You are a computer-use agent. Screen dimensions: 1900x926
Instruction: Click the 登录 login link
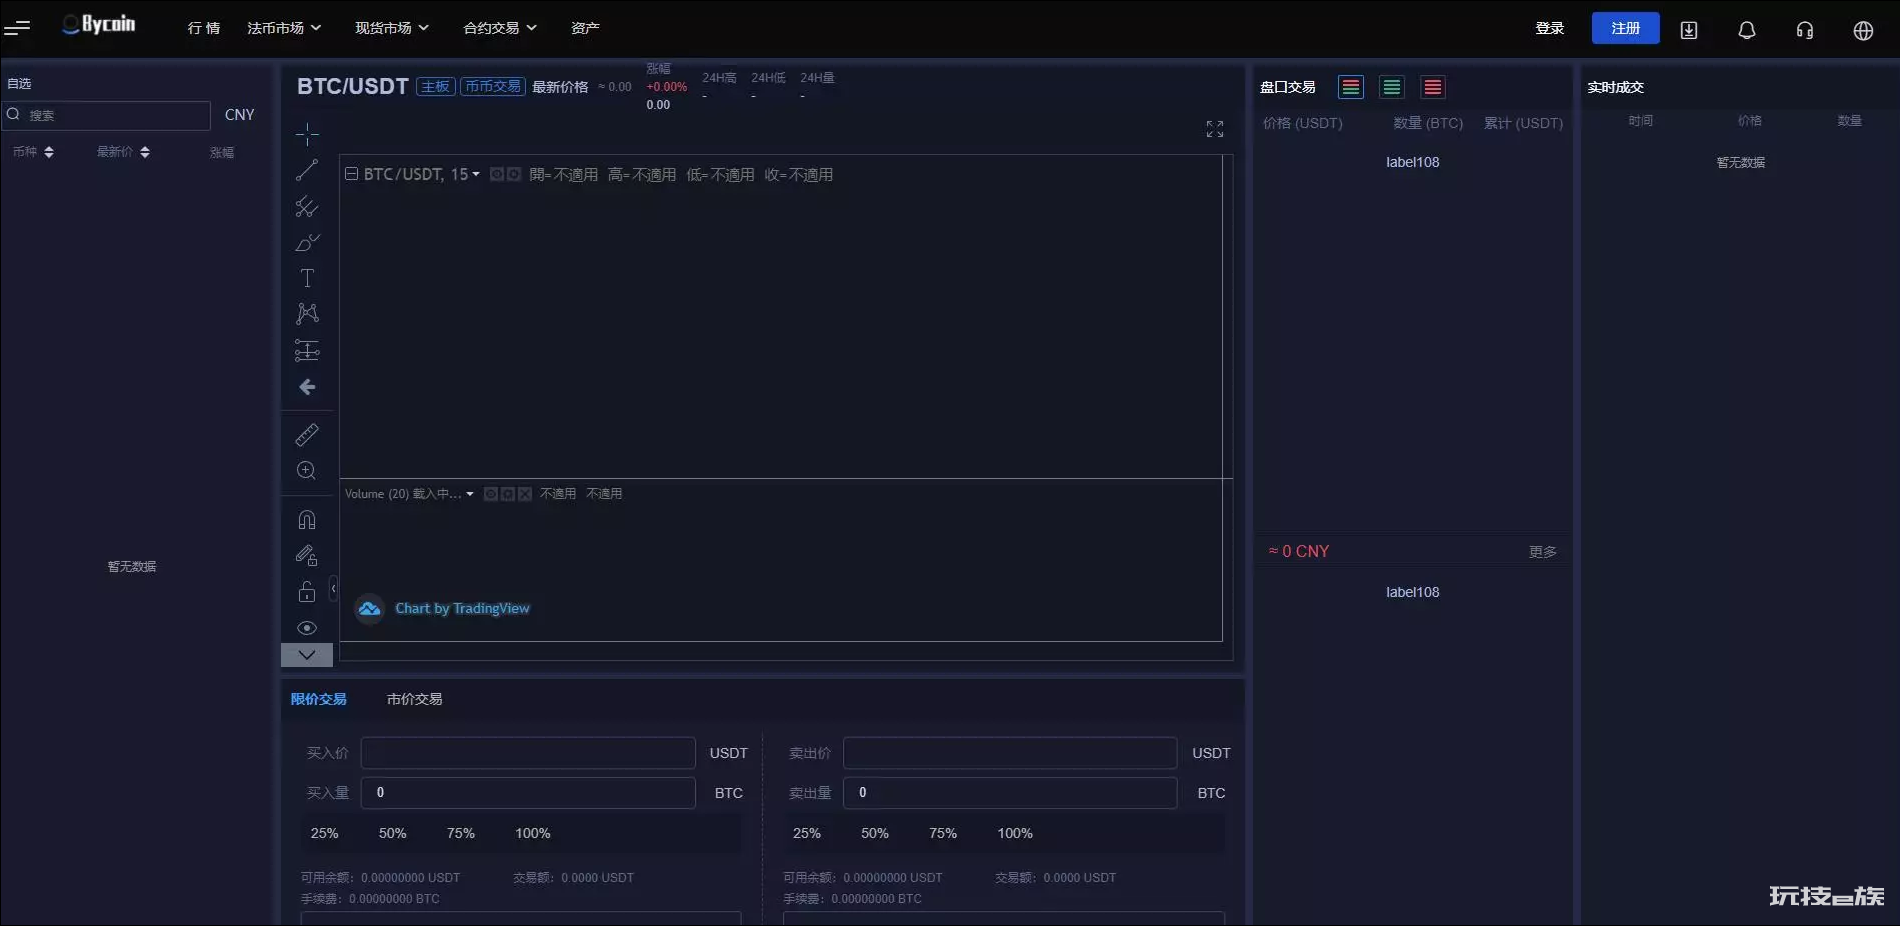(x=1550, y=28)
